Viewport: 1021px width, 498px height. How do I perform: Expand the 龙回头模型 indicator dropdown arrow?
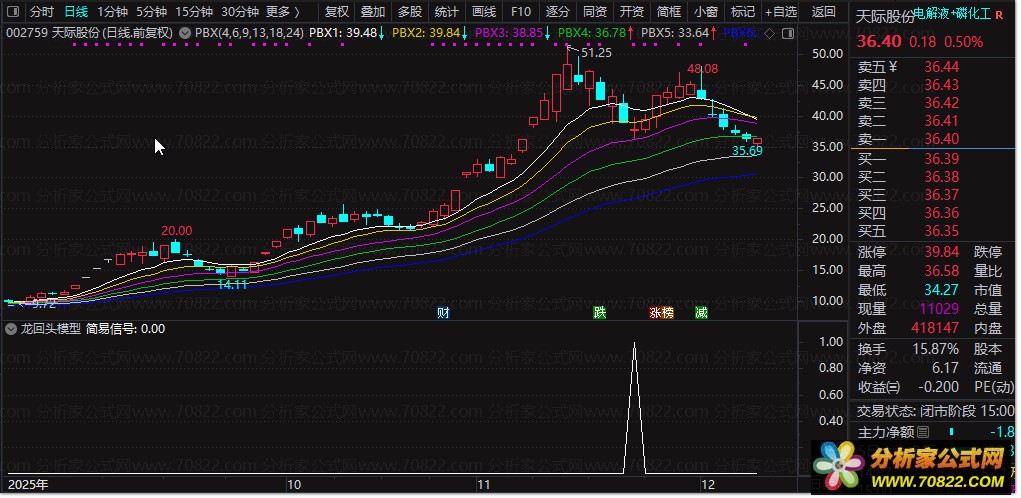[x=10, y=329]
